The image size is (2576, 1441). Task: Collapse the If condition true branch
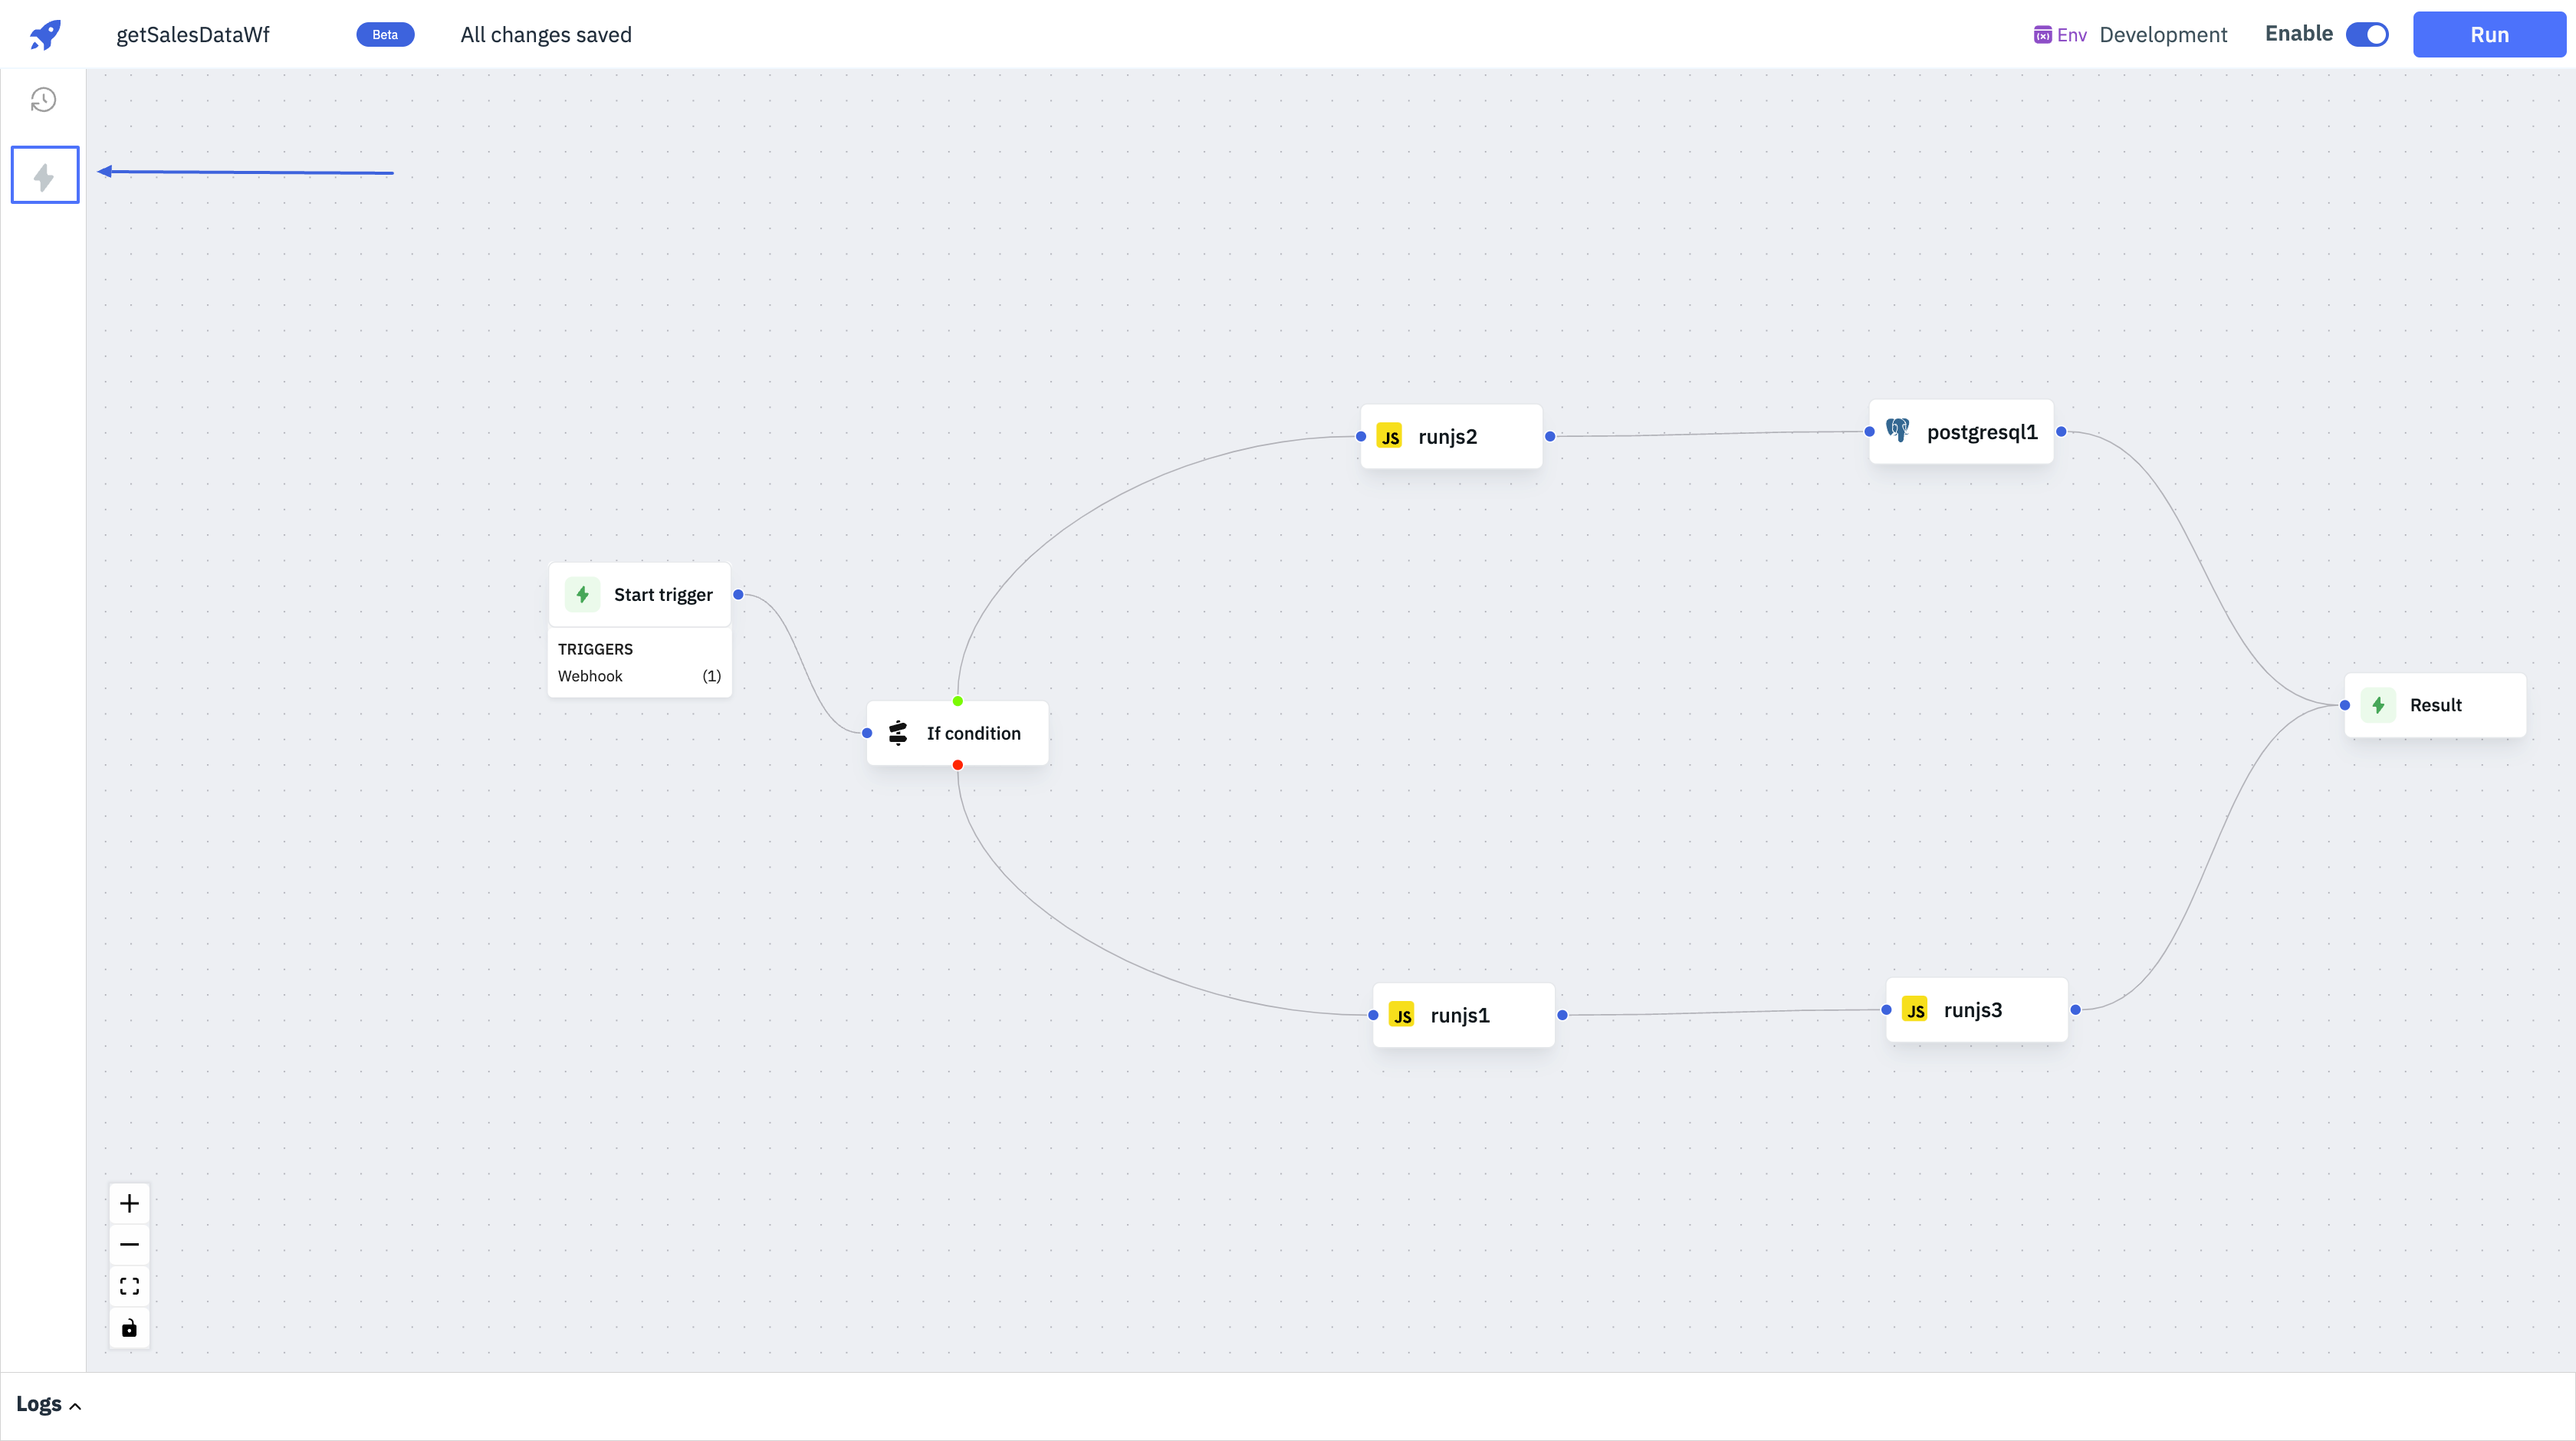(x=957, y=700)
